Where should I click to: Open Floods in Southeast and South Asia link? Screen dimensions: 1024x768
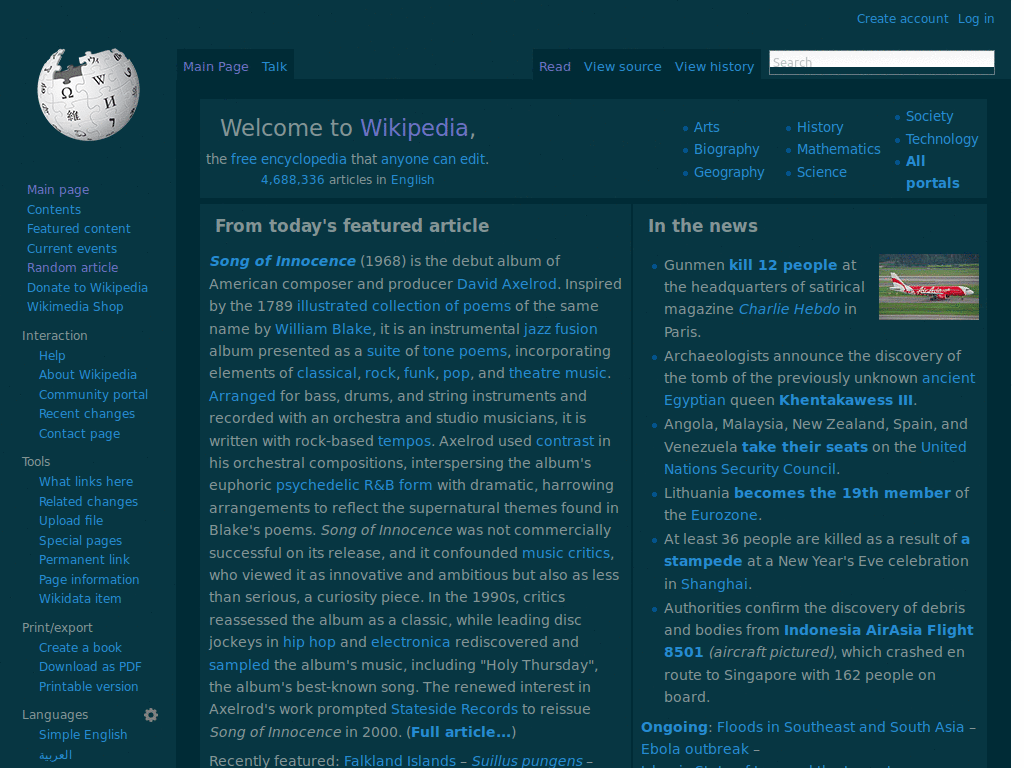(840, 728)
